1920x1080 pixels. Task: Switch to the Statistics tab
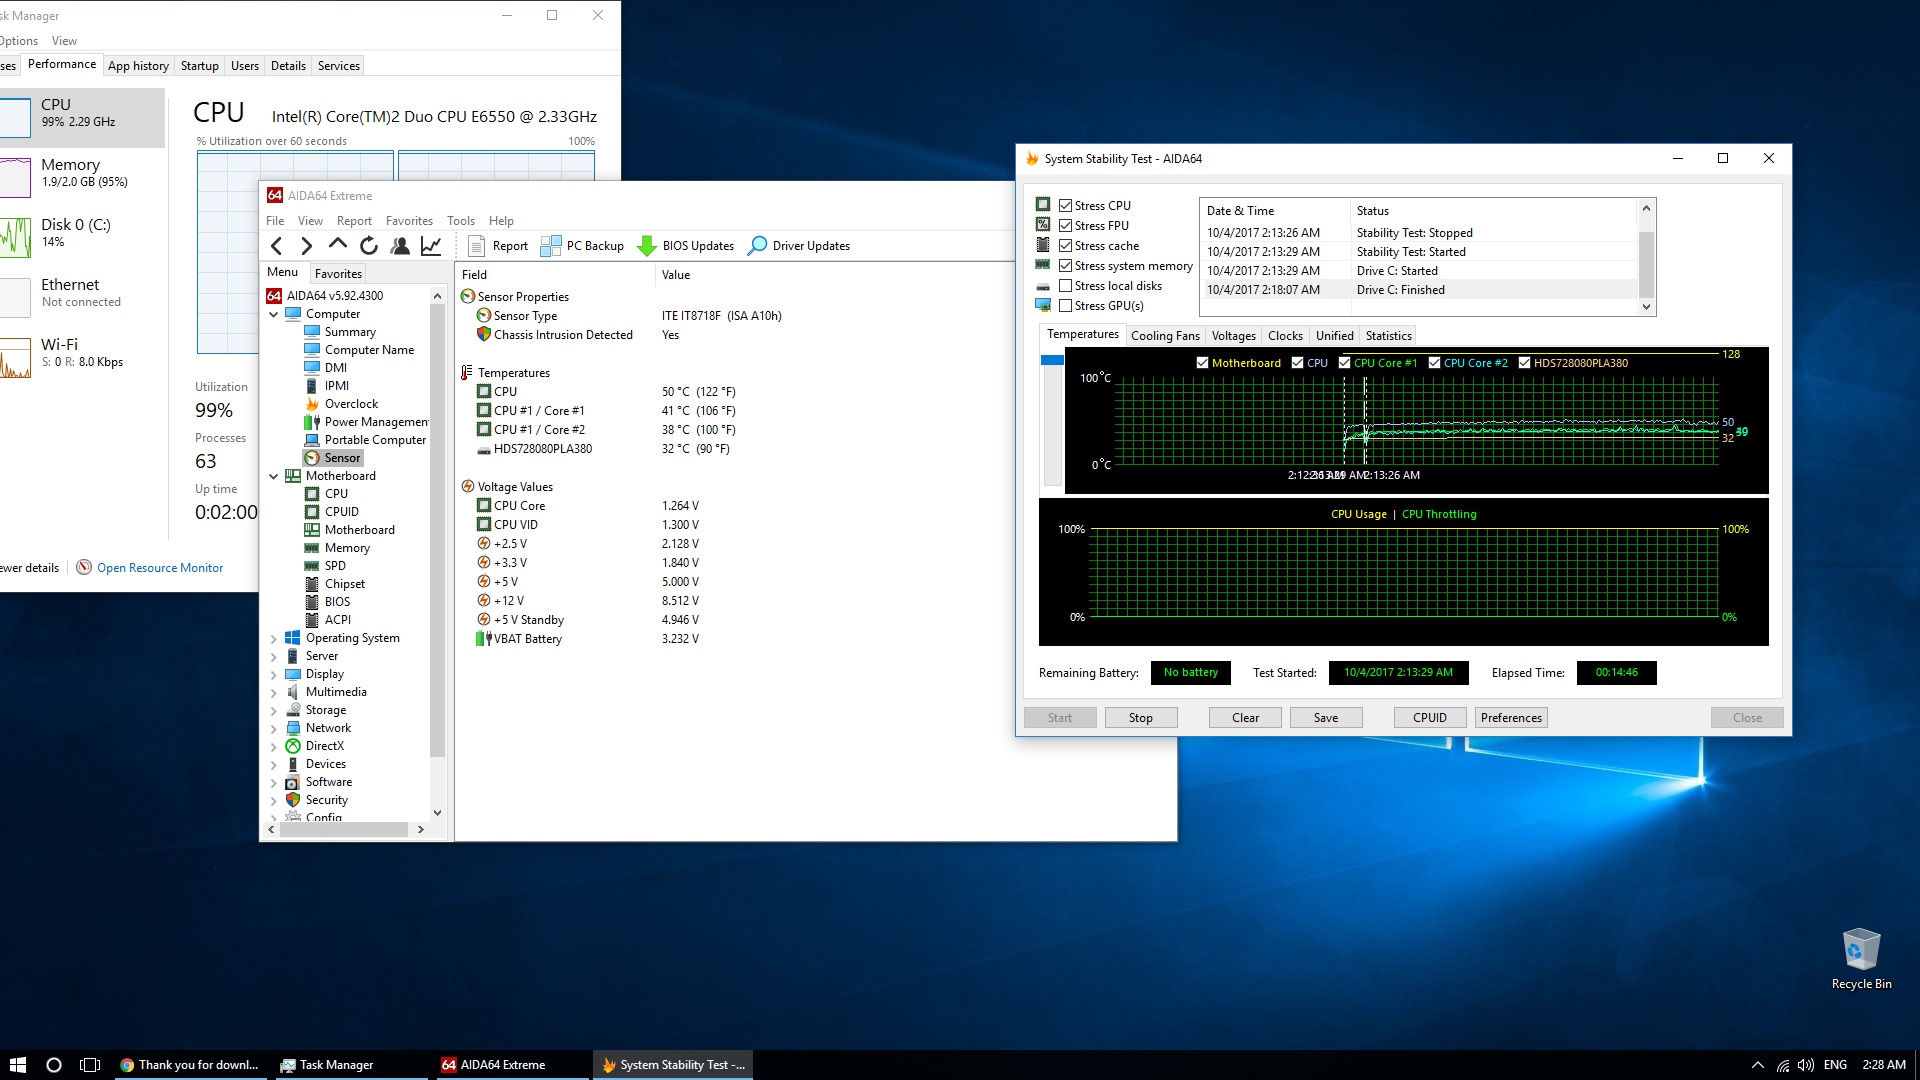(1388, 336)
